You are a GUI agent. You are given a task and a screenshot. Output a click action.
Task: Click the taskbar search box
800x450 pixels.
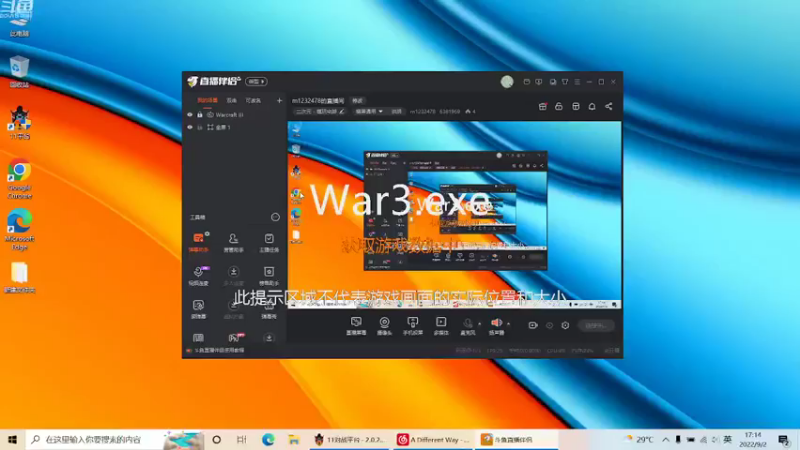tap(115, 439)
